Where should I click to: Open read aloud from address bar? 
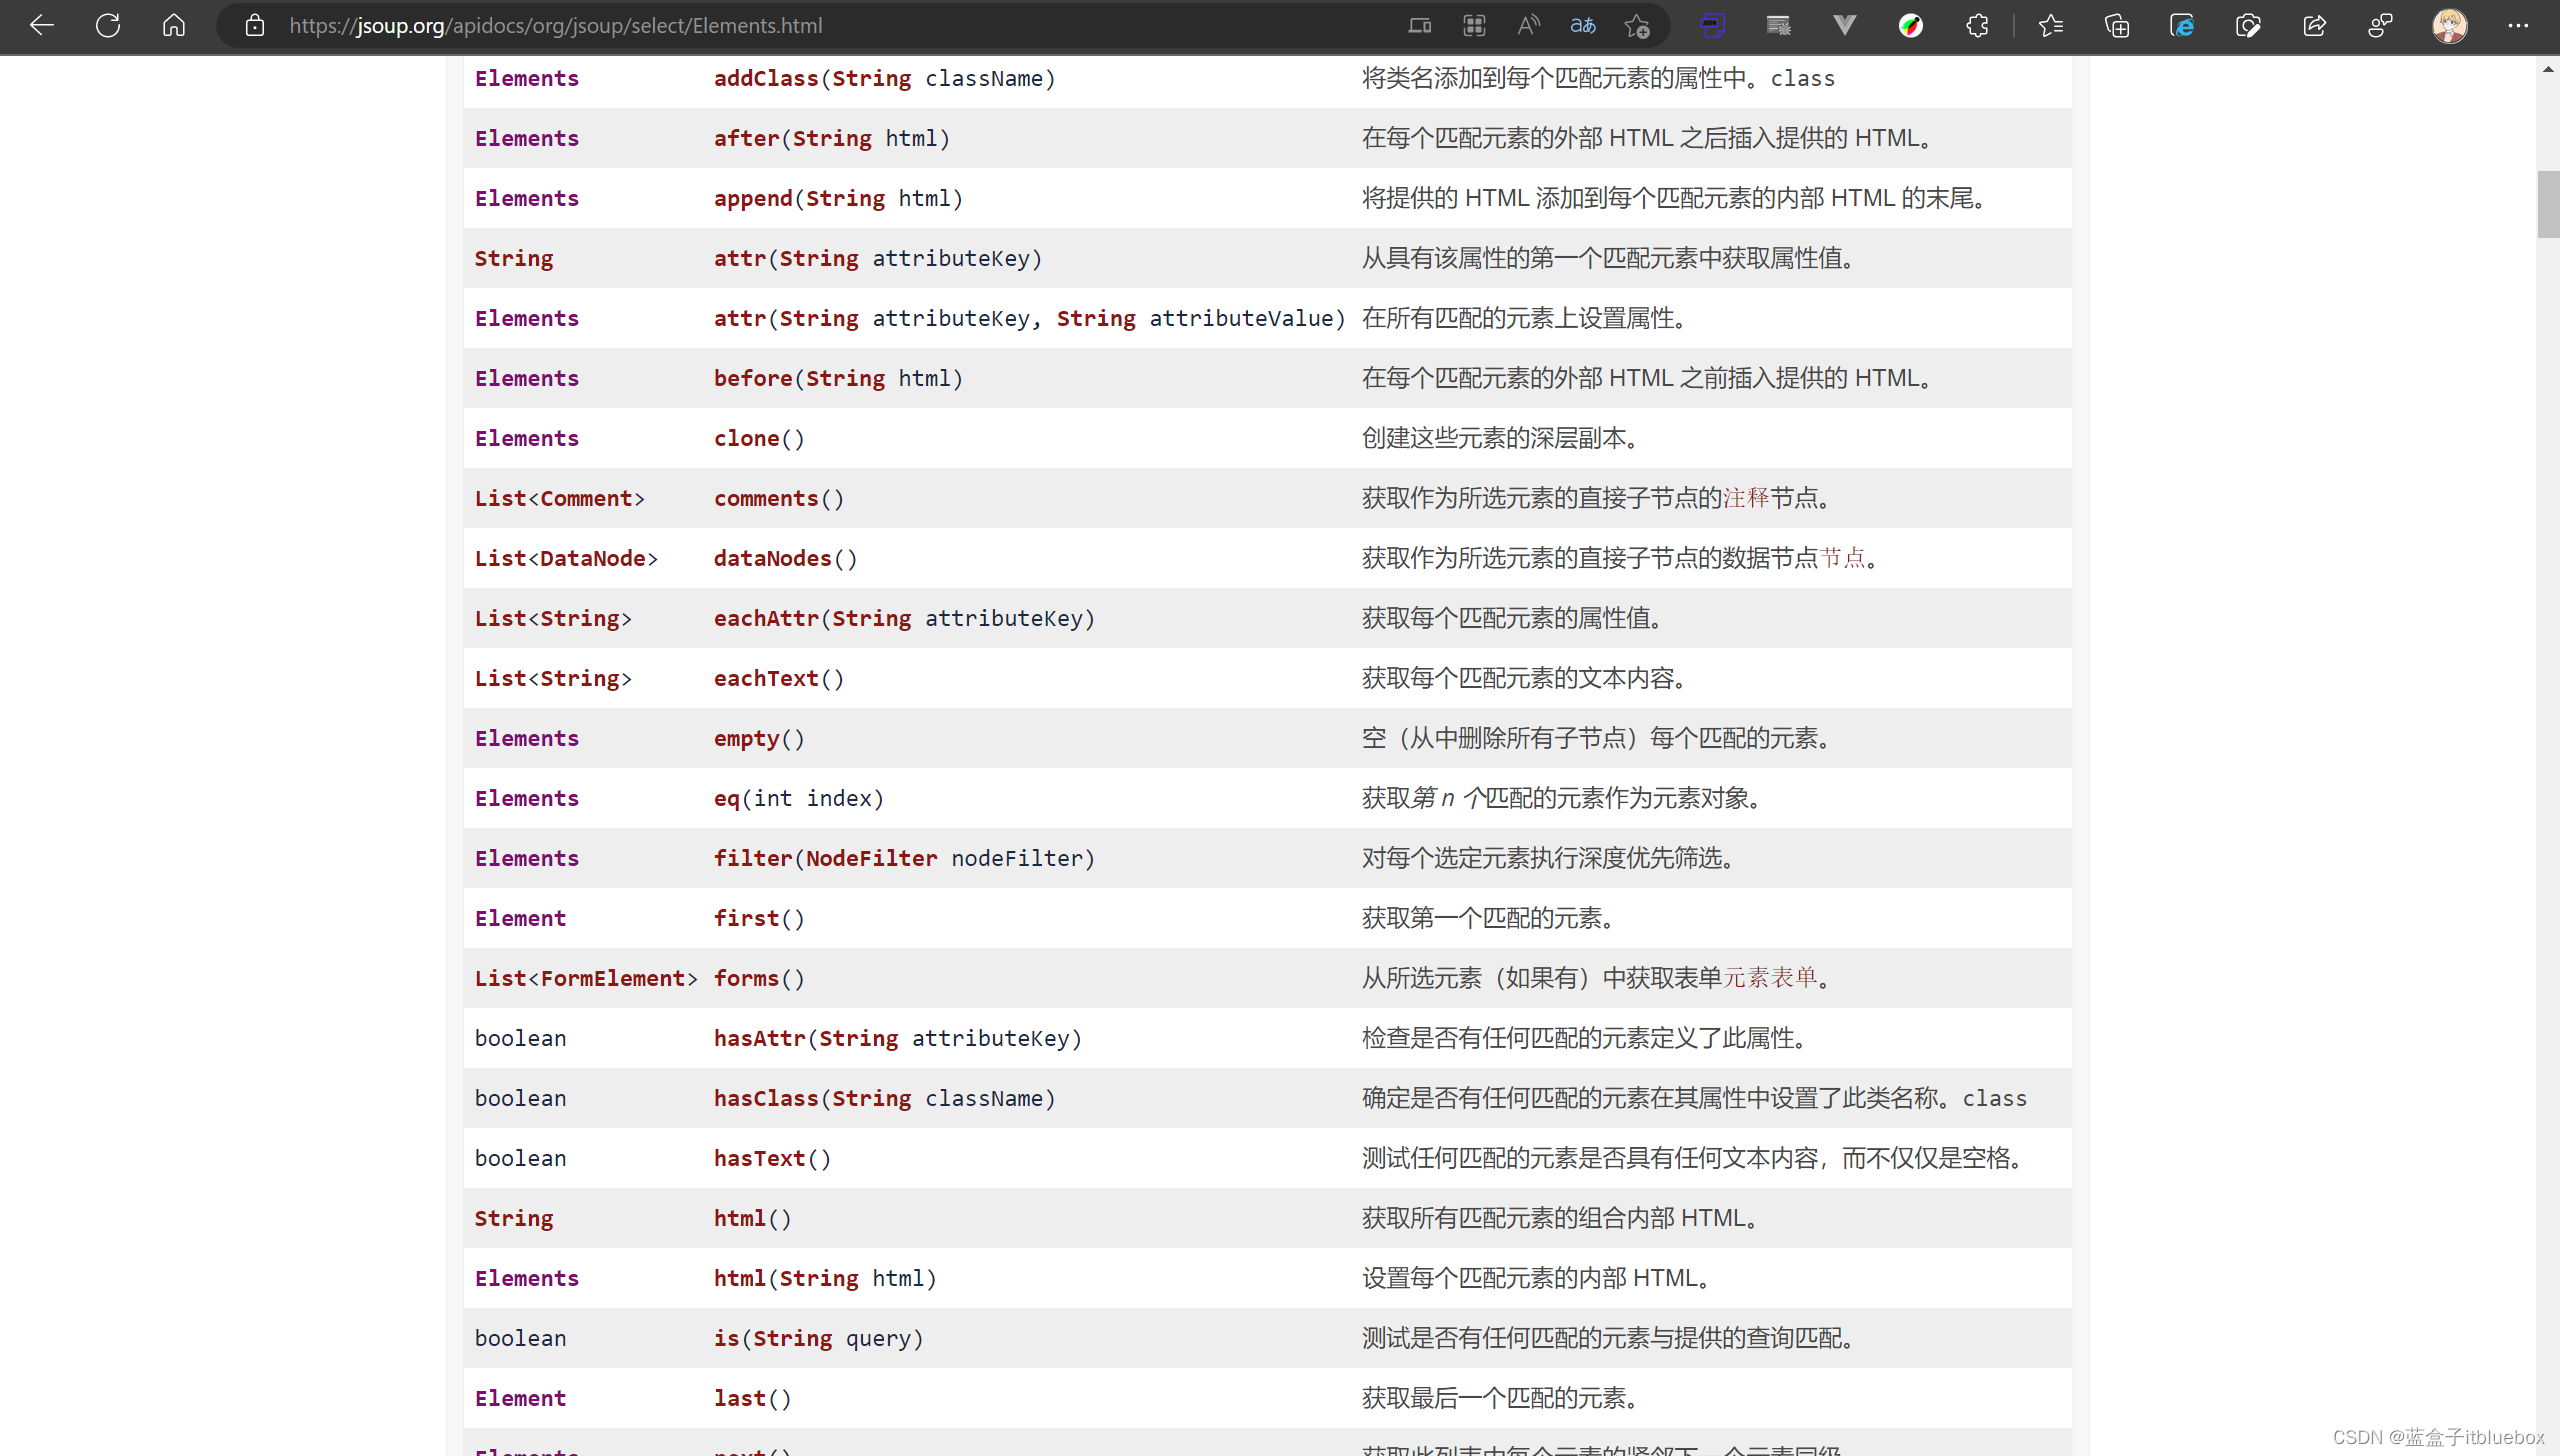(1528, 26)
